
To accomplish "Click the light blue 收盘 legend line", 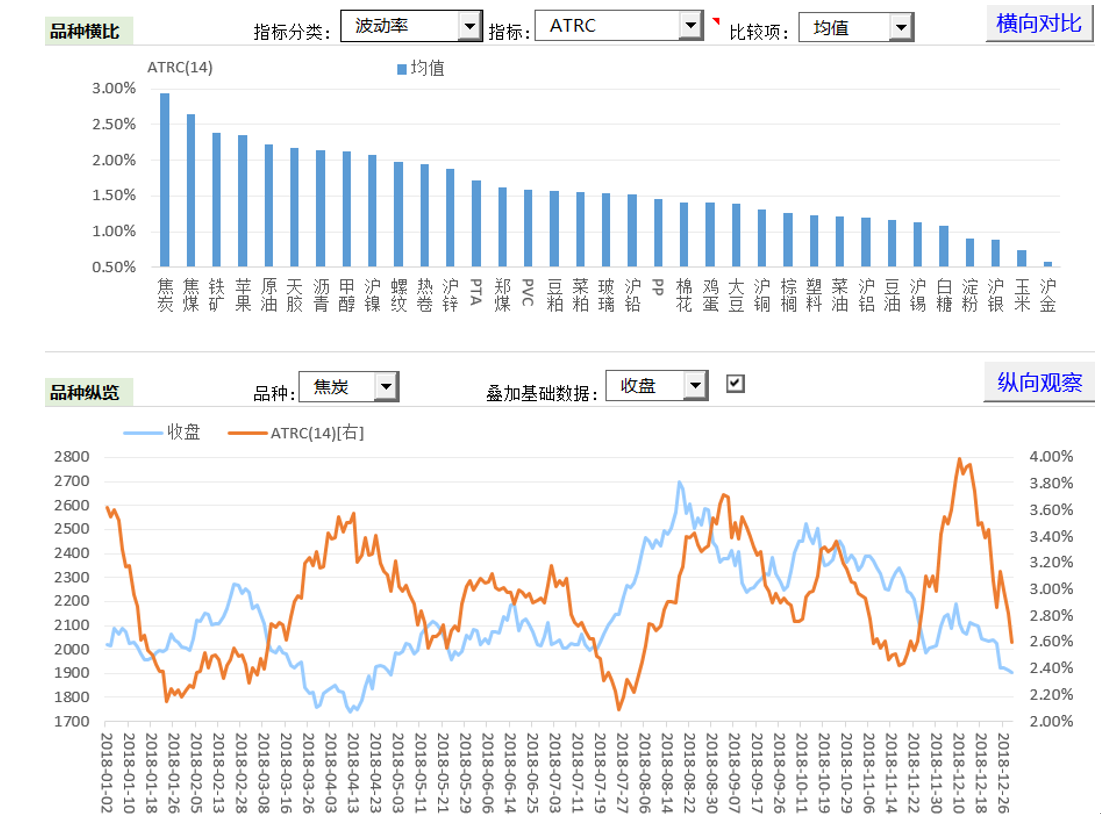I will pyautogui.click(x=143, y=433).
